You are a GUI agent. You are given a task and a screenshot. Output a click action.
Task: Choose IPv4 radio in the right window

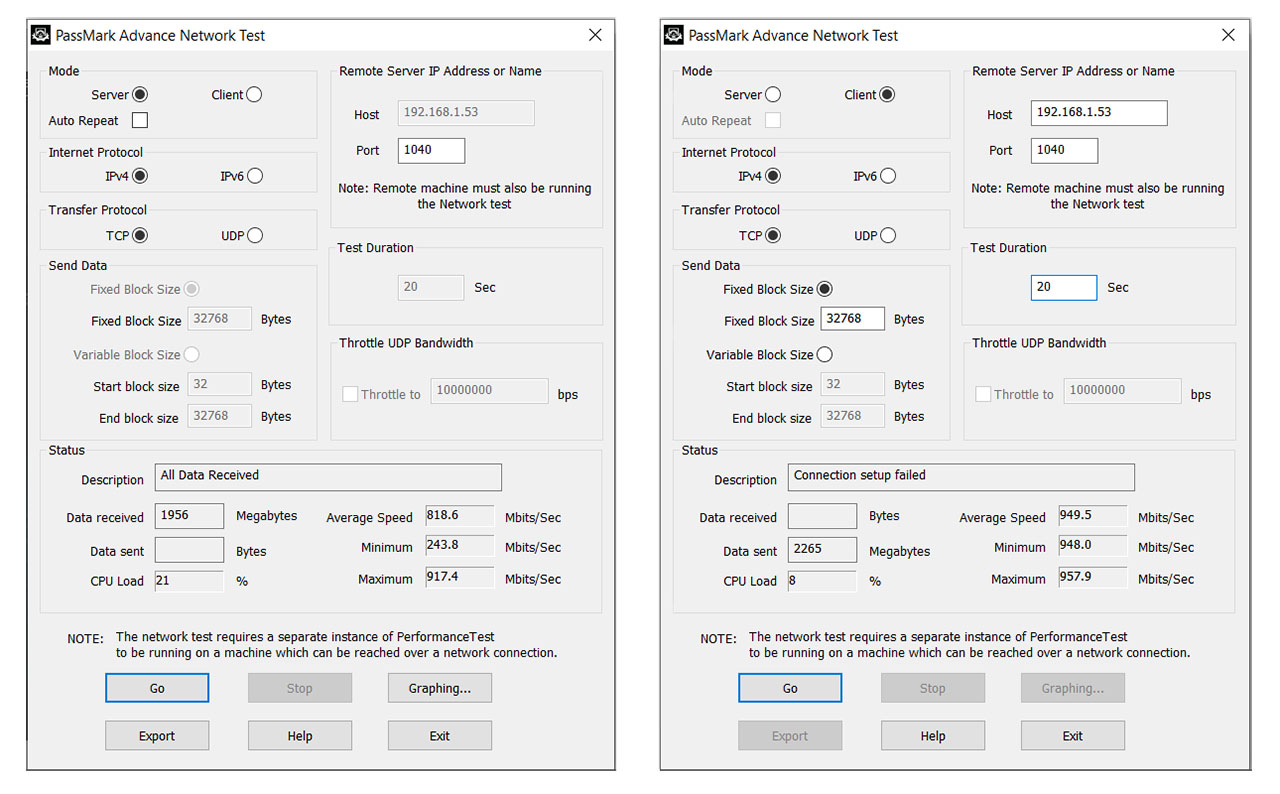click(773, 176)
